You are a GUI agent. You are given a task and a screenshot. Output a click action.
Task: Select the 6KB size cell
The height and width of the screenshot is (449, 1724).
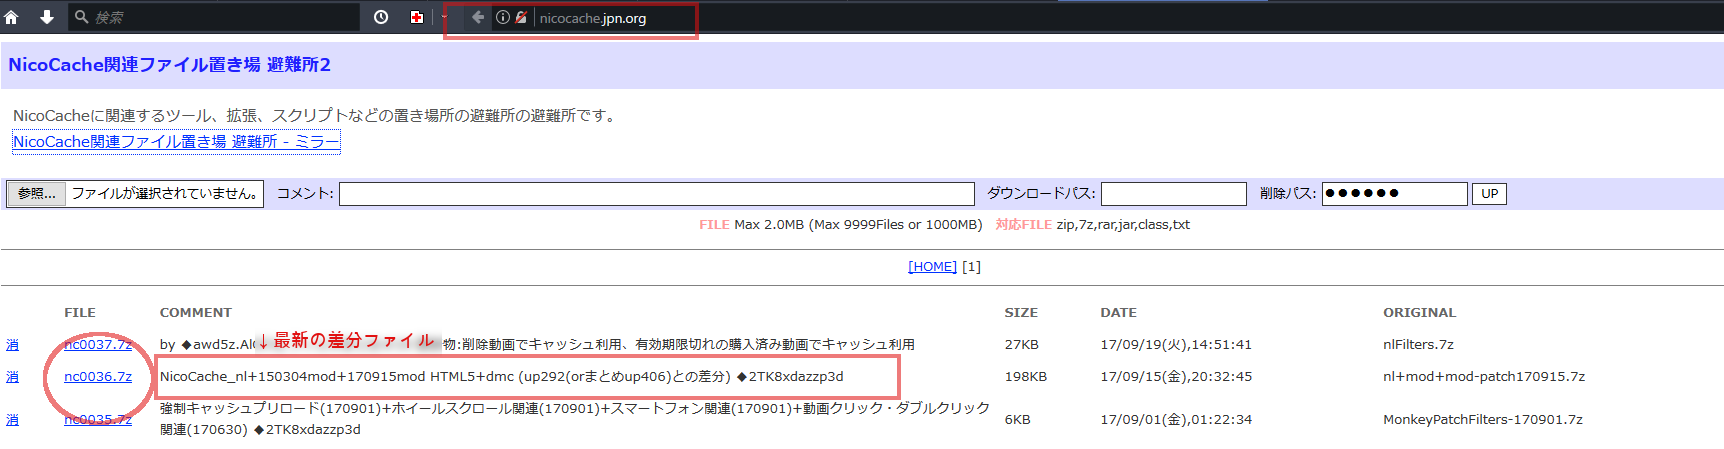click(1018, 419)
